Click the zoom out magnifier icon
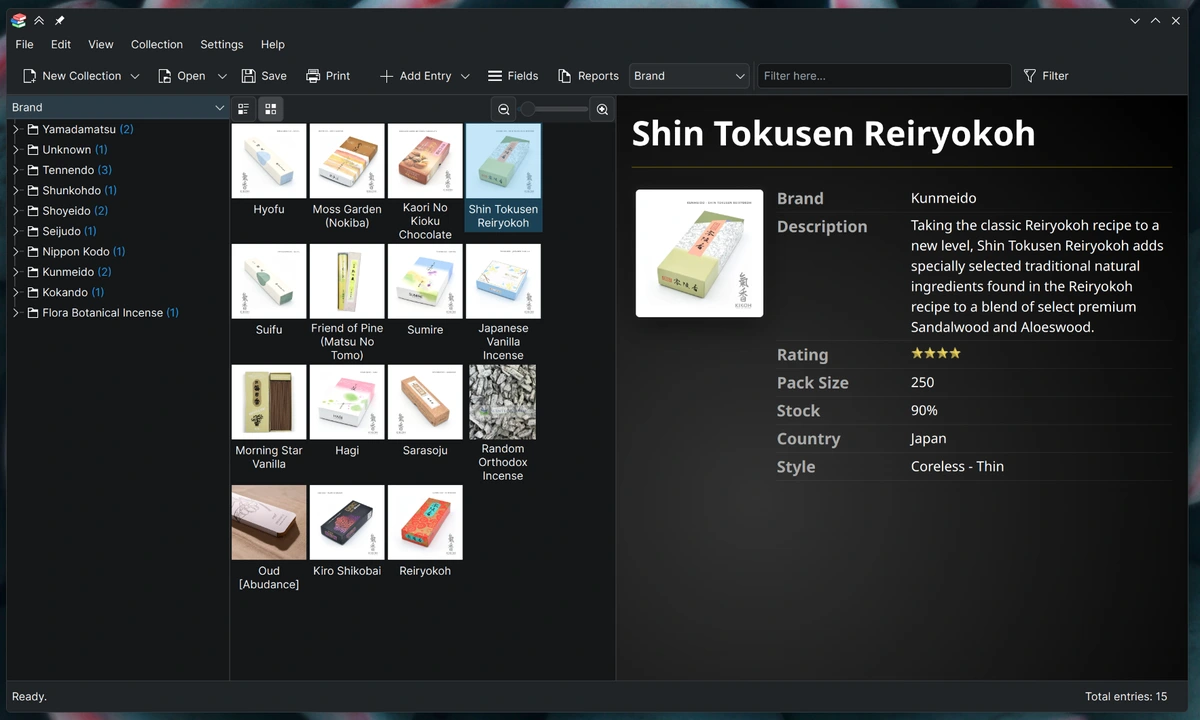 coord(504,109)
